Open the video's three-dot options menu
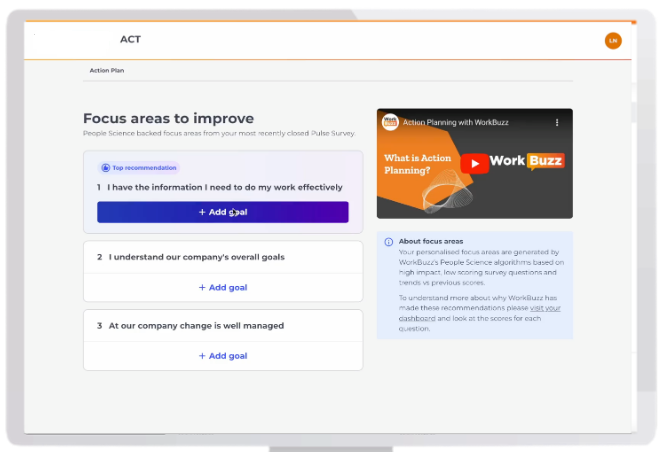This screenshot has width=664, height=452. click(557, 122)
